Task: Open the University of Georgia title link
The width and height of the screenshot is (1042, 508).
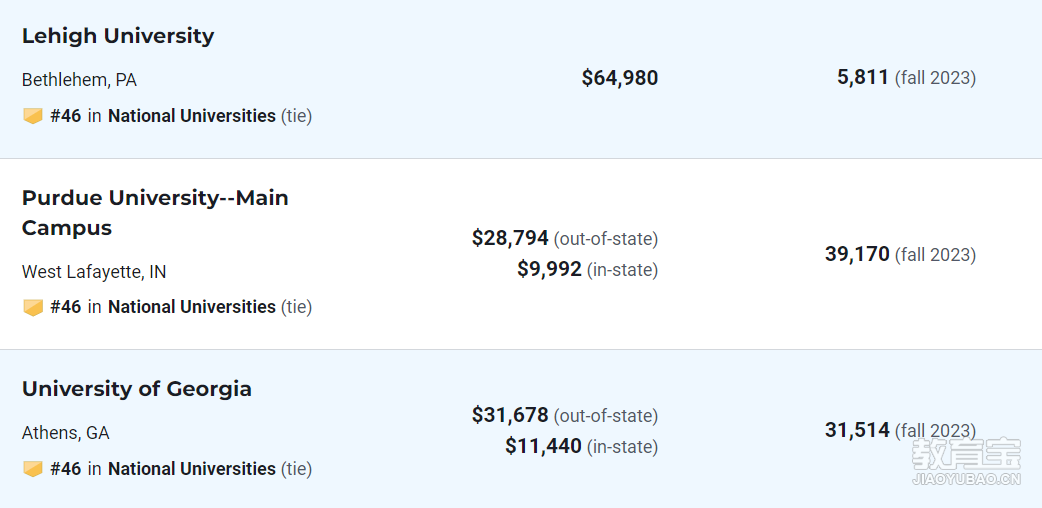Action: [137, 389]
